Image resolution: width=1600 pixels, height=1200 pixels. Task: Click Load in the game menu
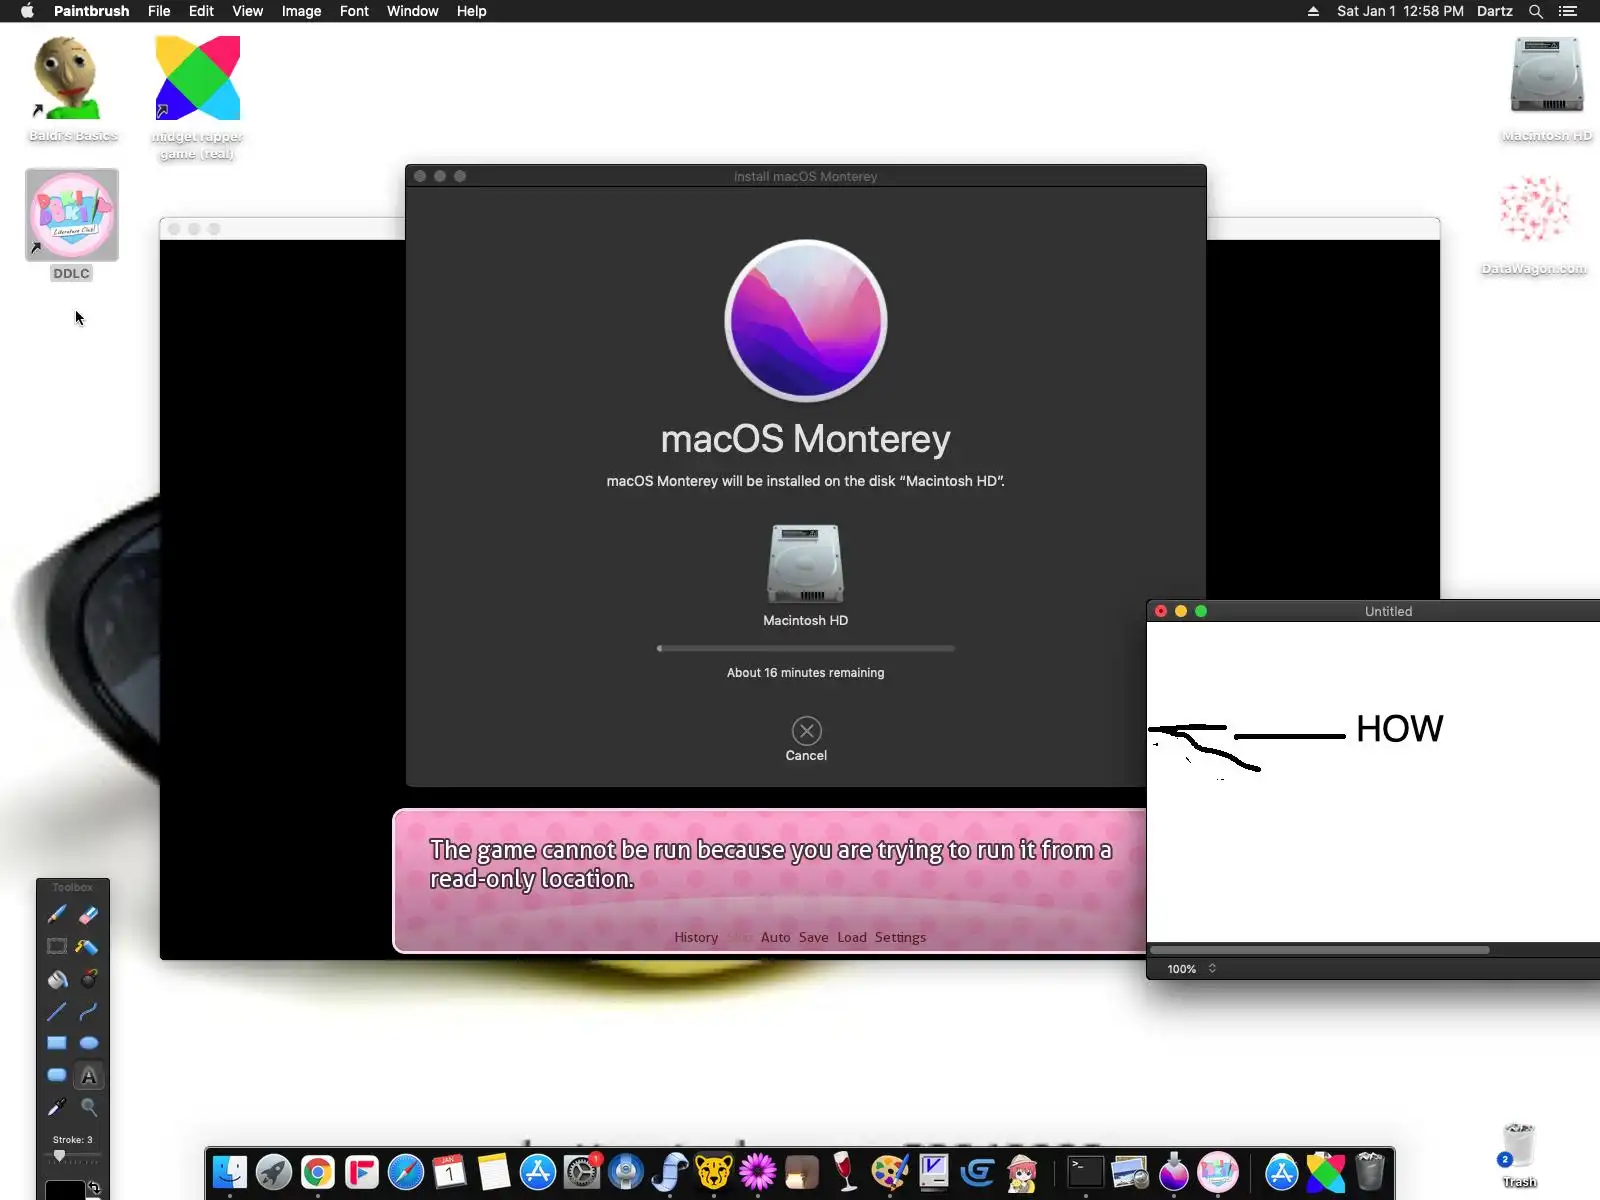[852, 937]
